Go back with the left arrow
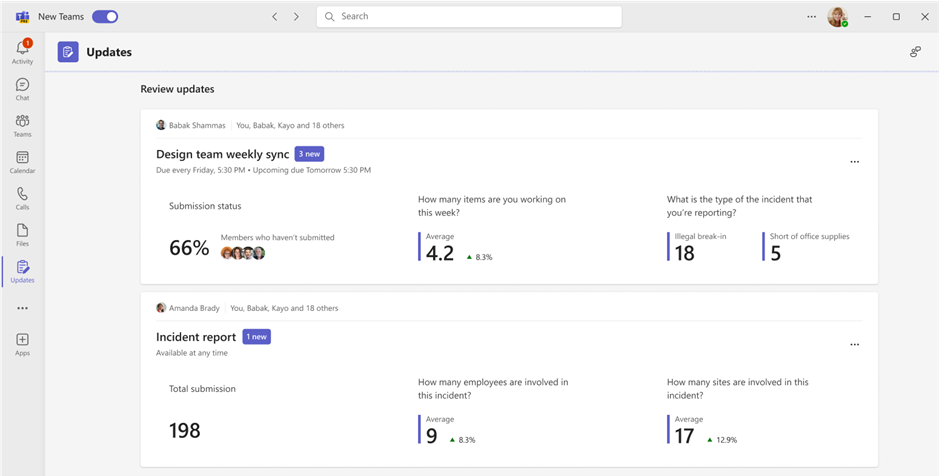The image size is (939, 476). point(274,17)
